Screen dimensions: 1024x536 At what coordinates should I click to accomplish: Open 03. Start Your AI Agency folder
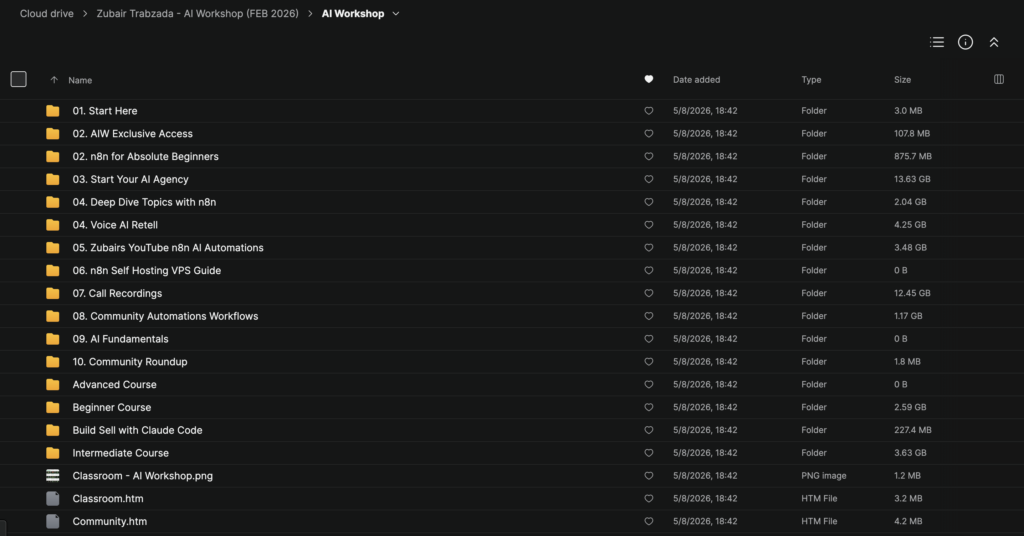pyautogui.click(x=131, y=179)
